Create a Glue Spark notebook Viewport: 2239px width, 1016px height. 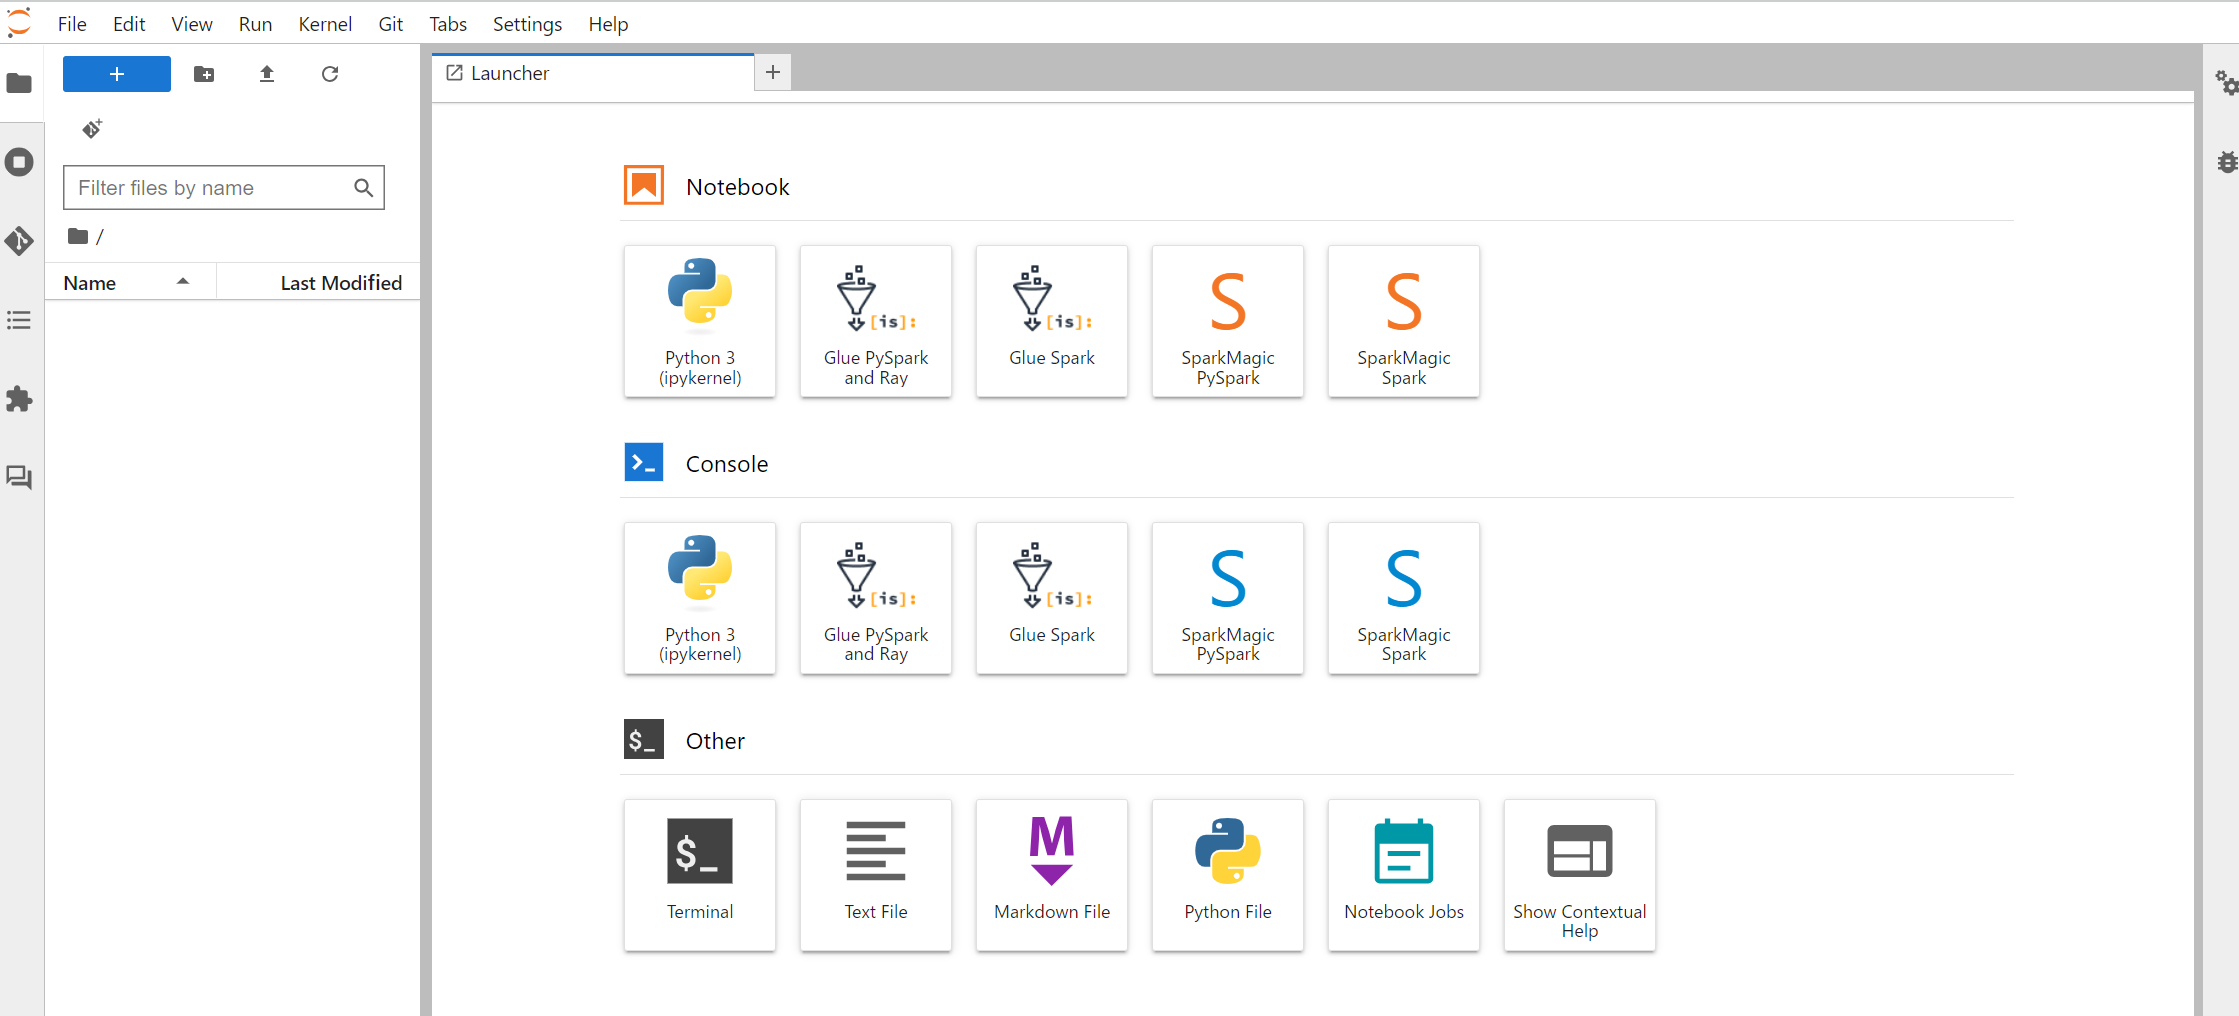click(1052, 321)
